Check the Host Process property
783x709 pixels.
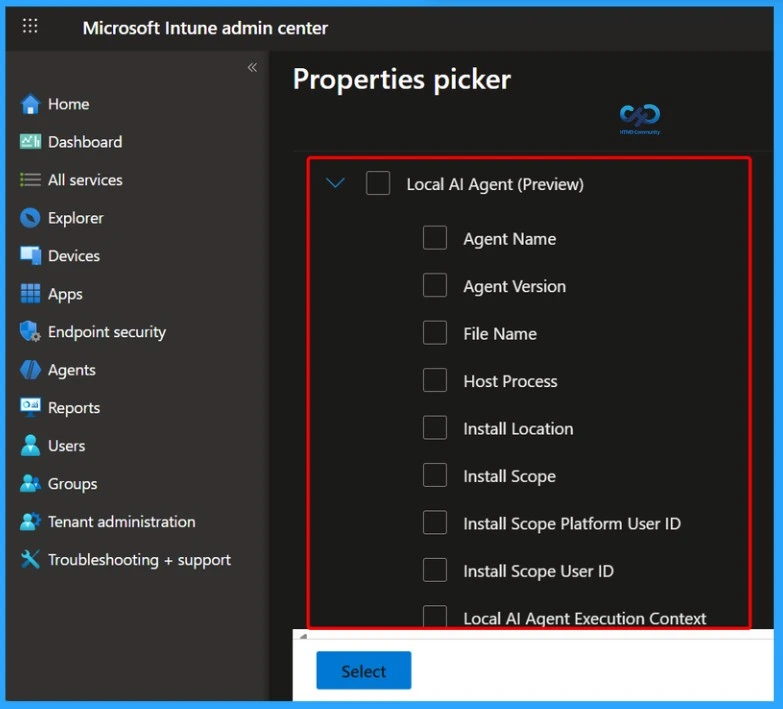[x=435, y=380]
